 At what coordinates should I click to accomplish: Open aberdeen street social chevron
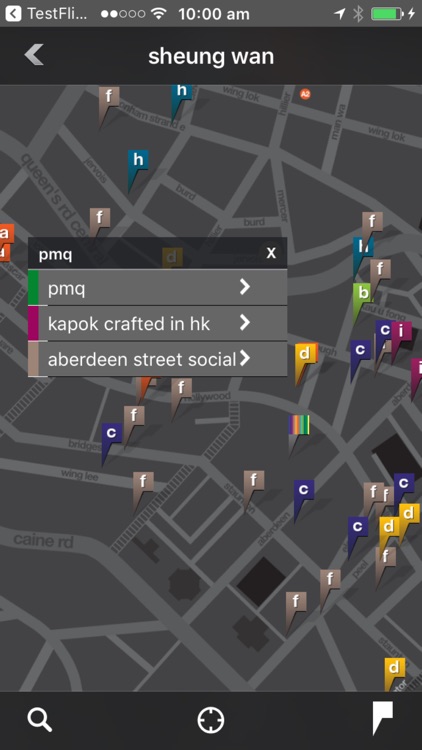click(x=244, y=358)
